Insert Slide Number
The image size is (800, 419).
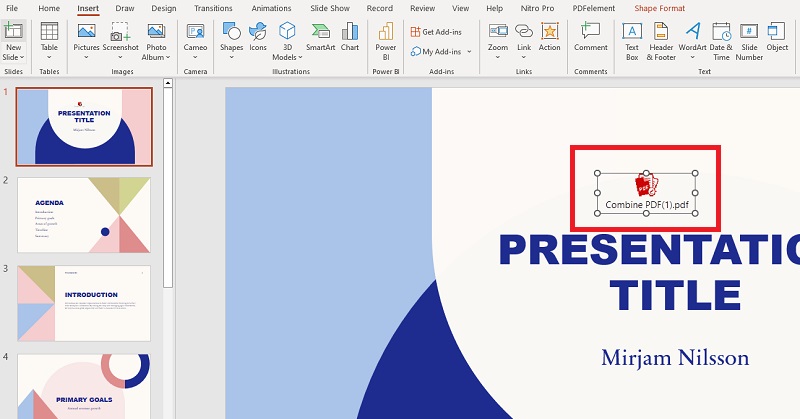click(x=749, y=42)
